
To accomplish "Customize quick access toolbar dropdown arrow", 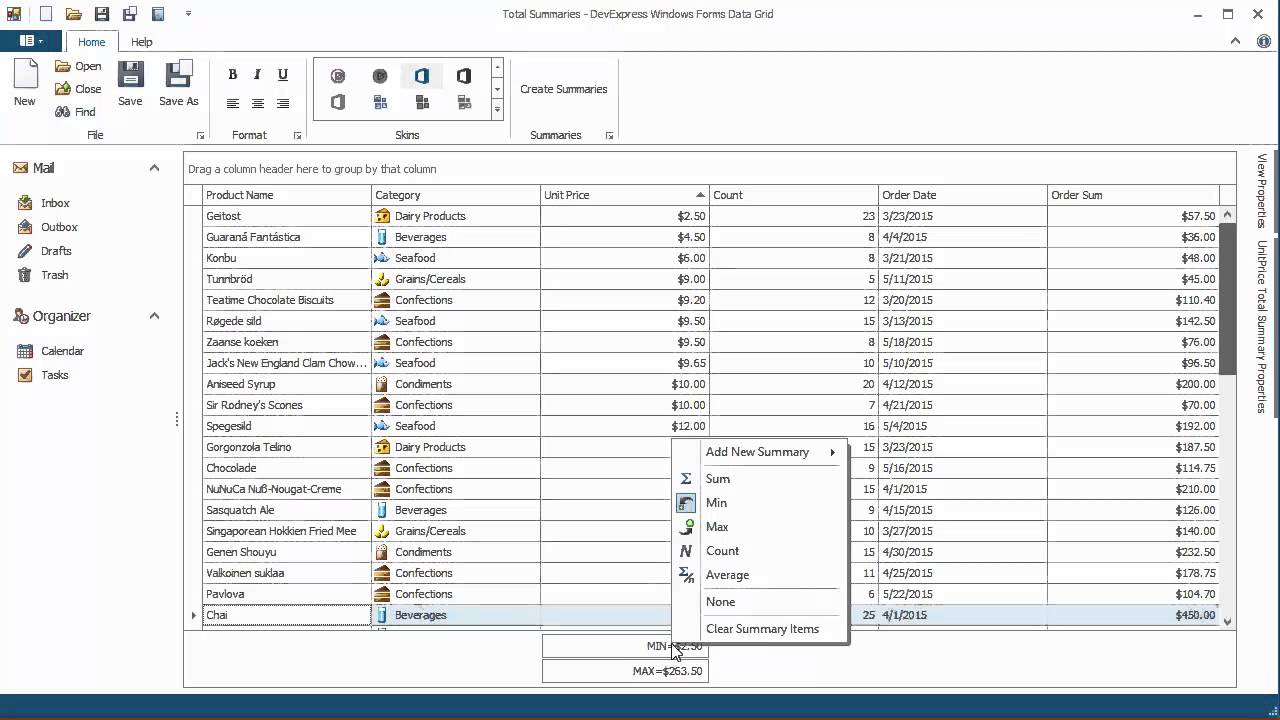I will (188, 14).
